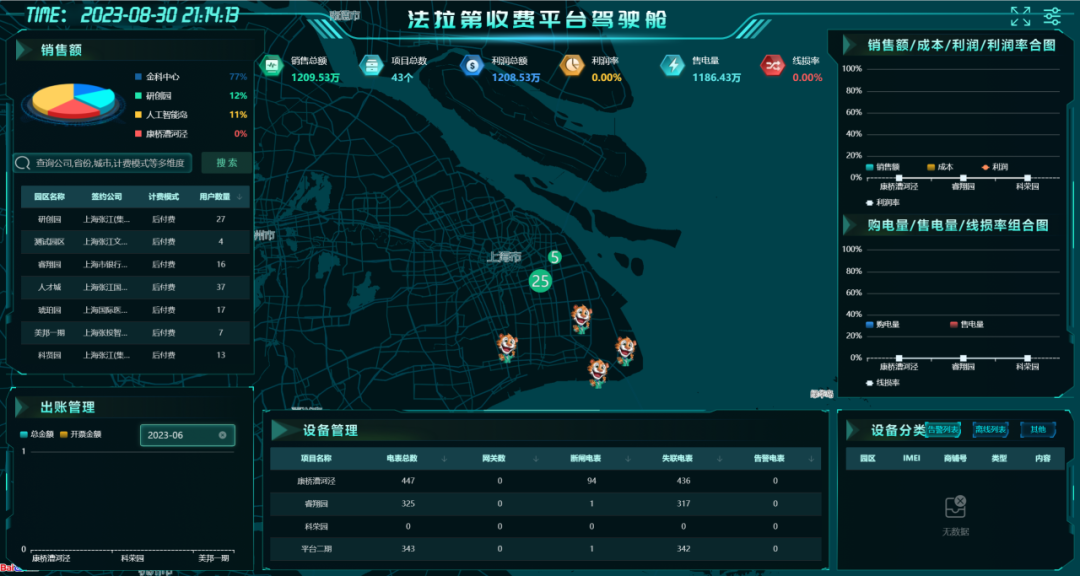Click the 售电量 lightning icon
This screenshot has width=1080, height=576.
[672, 65]
